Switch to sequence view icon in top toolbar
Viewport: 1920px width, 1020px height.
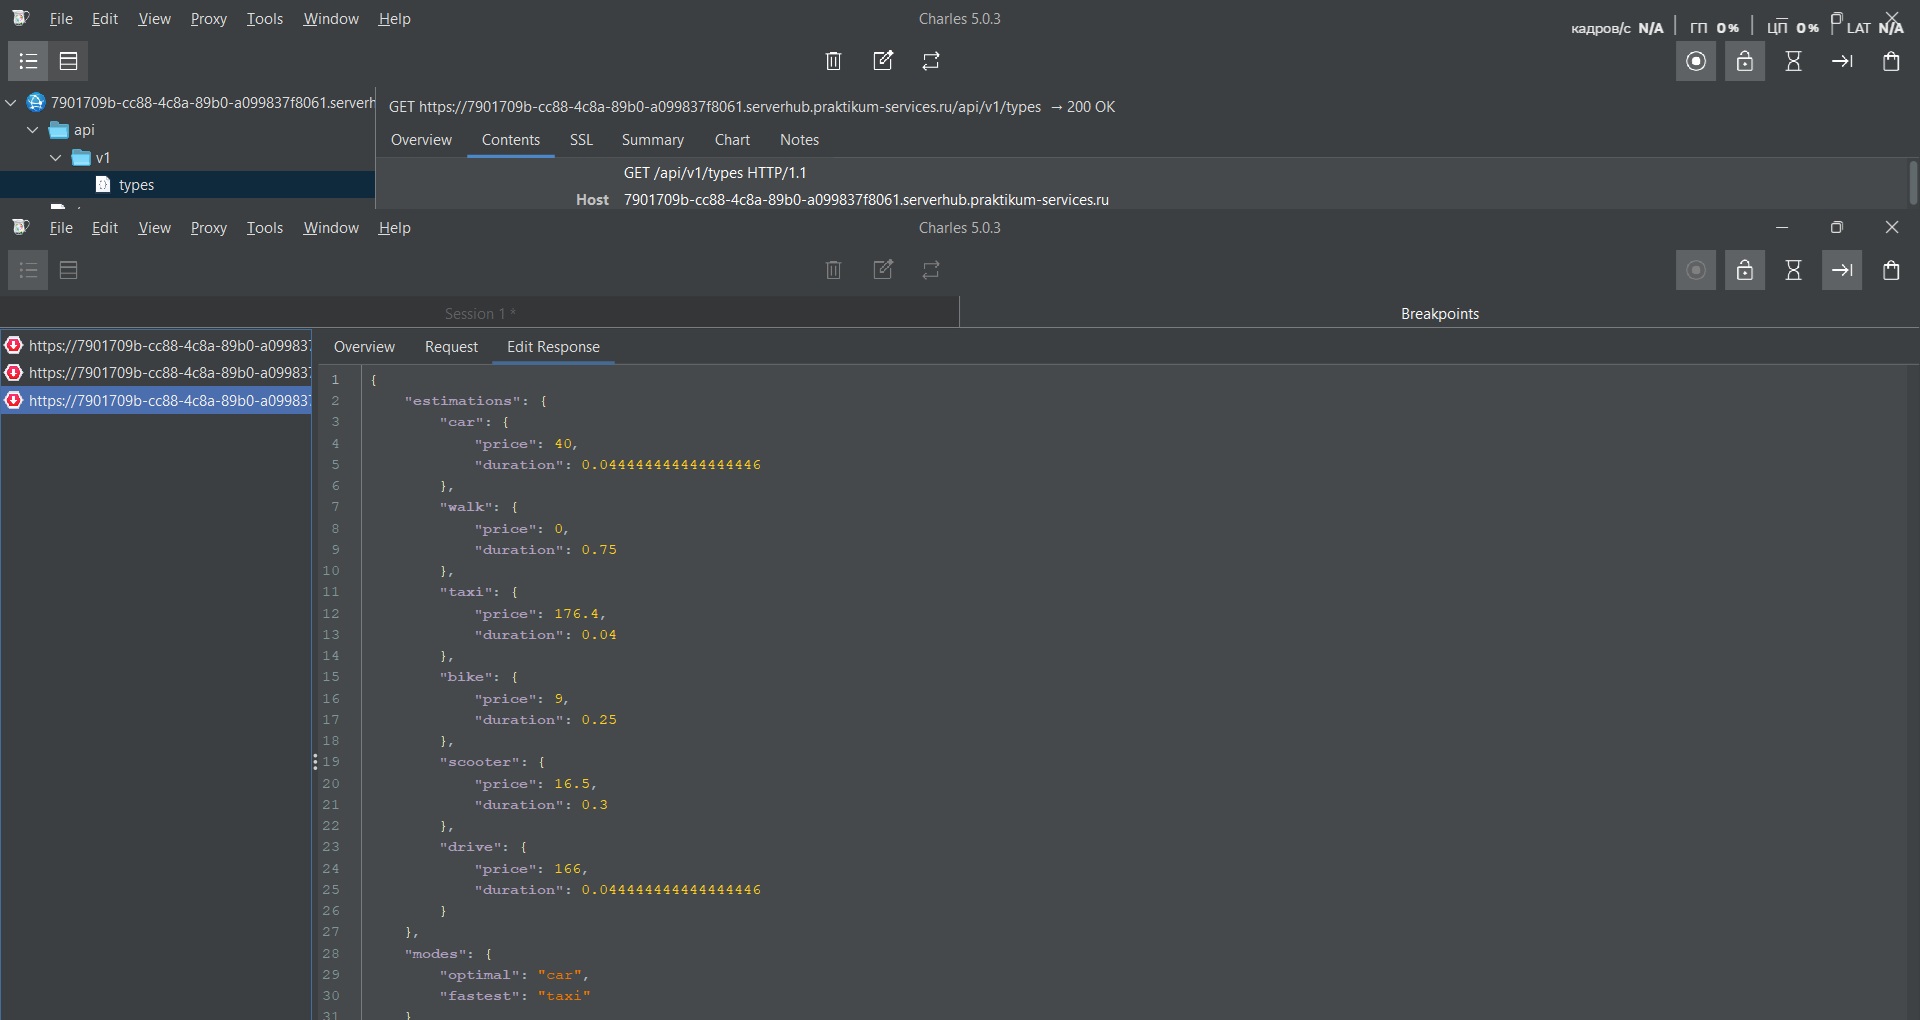pos(68,61)
